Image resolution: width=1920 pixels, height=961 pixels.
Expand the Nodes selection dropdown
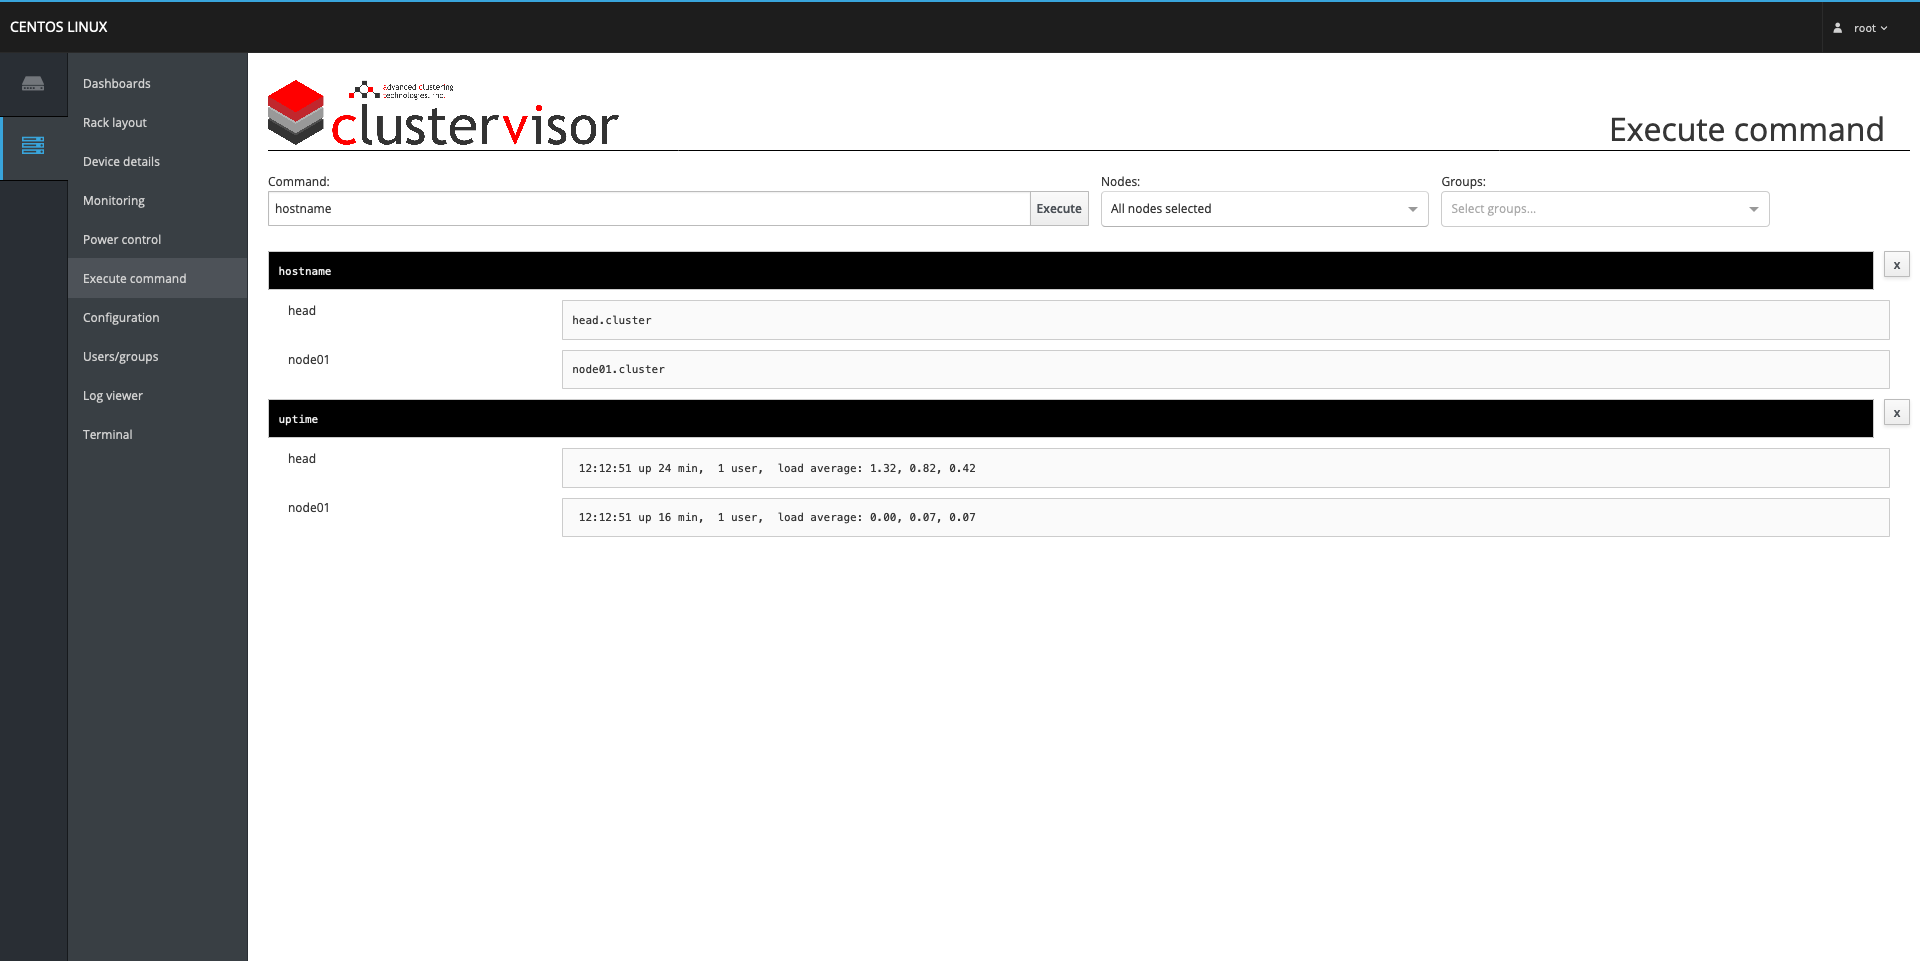click(1264, 209)
